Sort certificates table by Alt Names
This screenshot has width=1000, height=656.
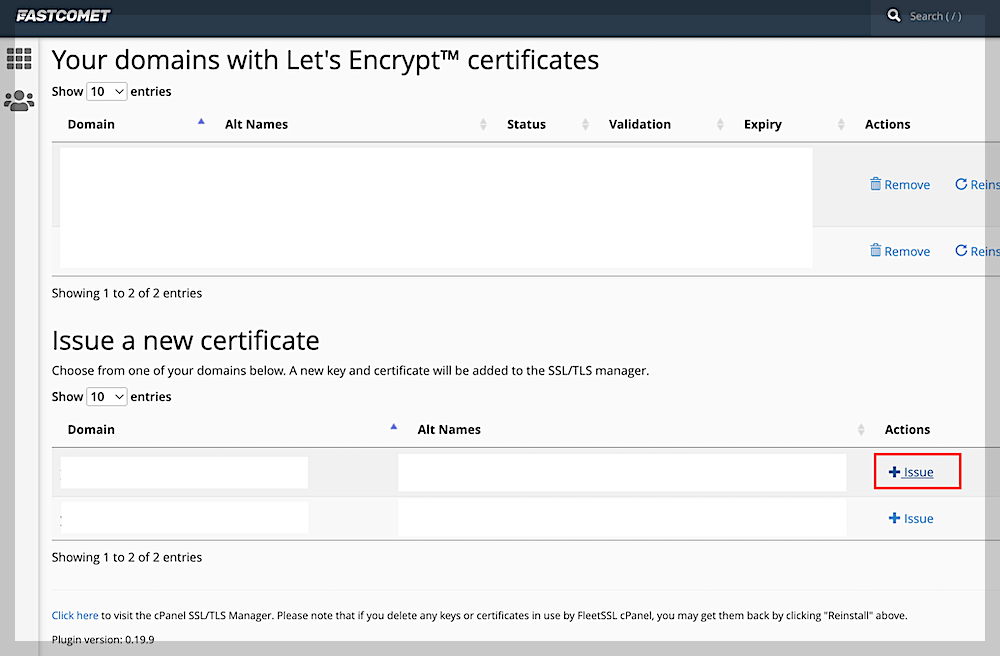pyautogui.click(x=256, y=124)
